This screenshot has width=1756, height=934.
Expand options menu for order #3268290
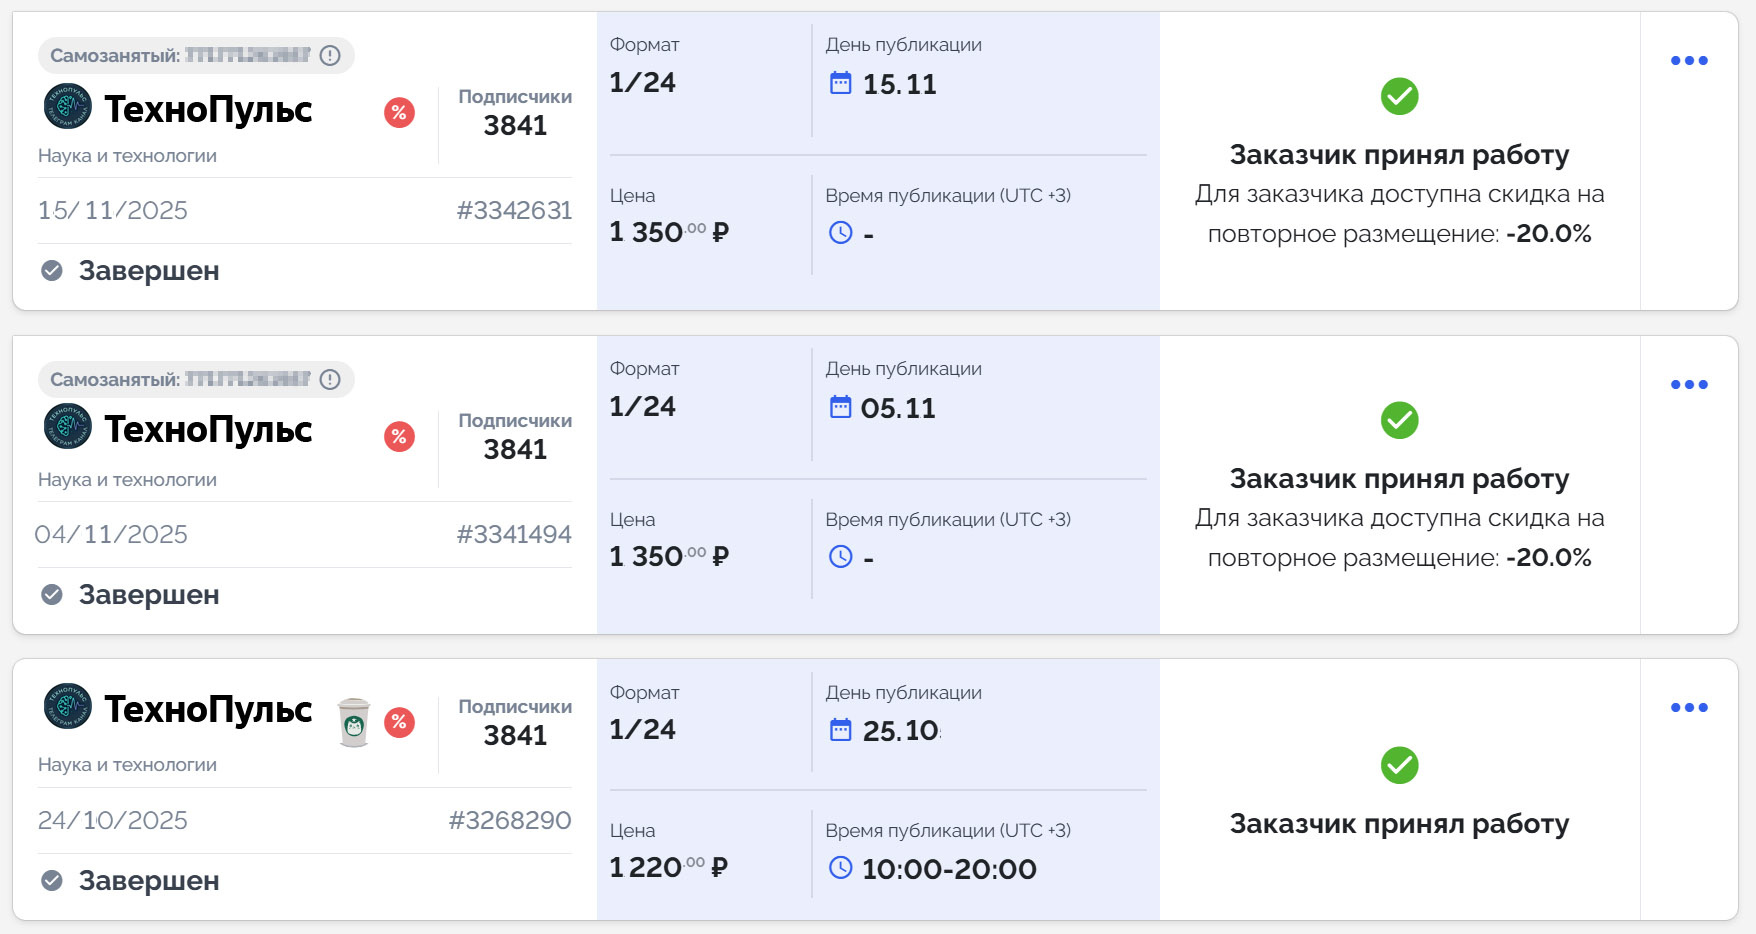pos(1689,708)
